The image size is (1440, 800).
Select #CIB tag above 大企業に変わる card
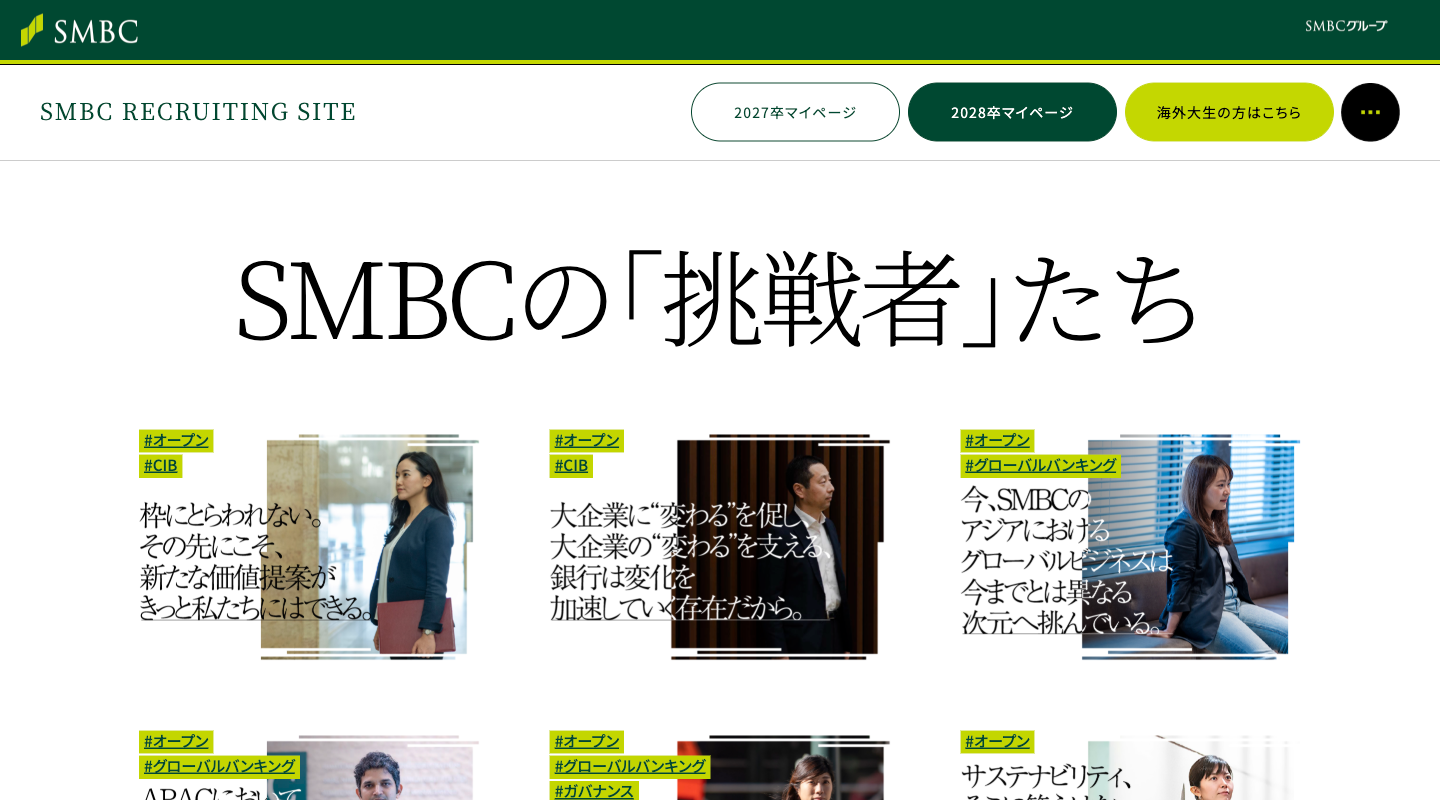(x=571, y=465)
